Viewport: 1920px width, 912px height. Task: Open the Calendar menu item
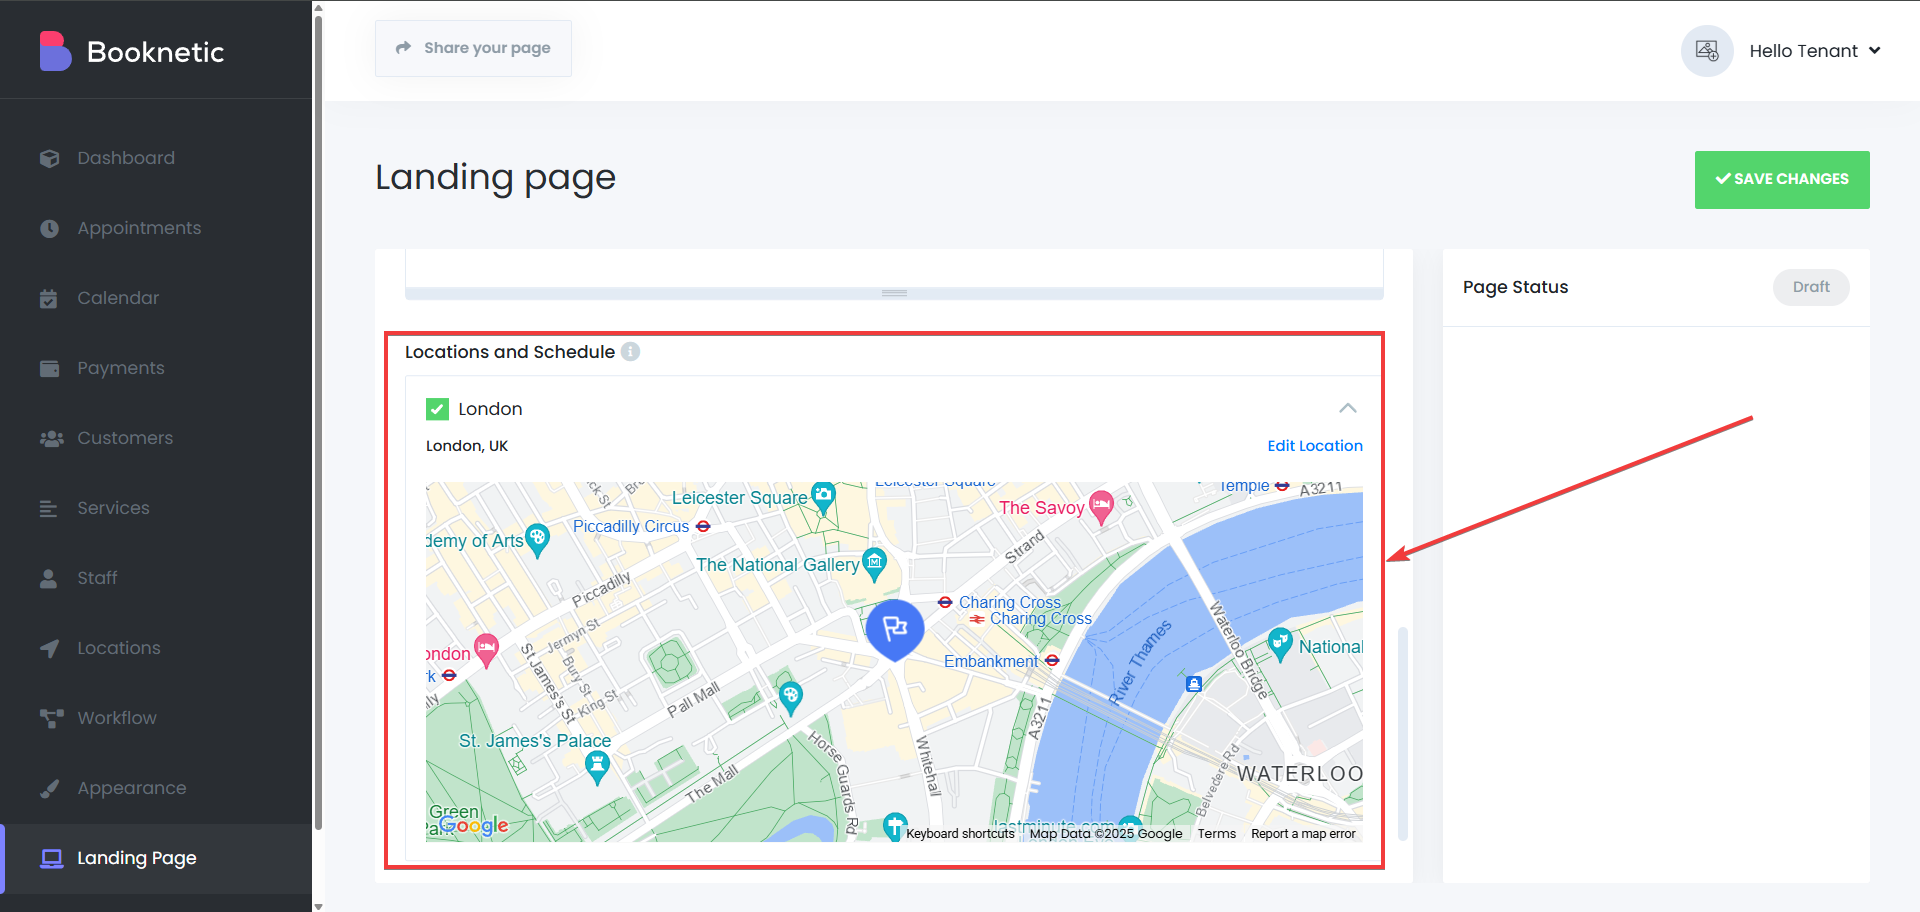pos(156,298)
